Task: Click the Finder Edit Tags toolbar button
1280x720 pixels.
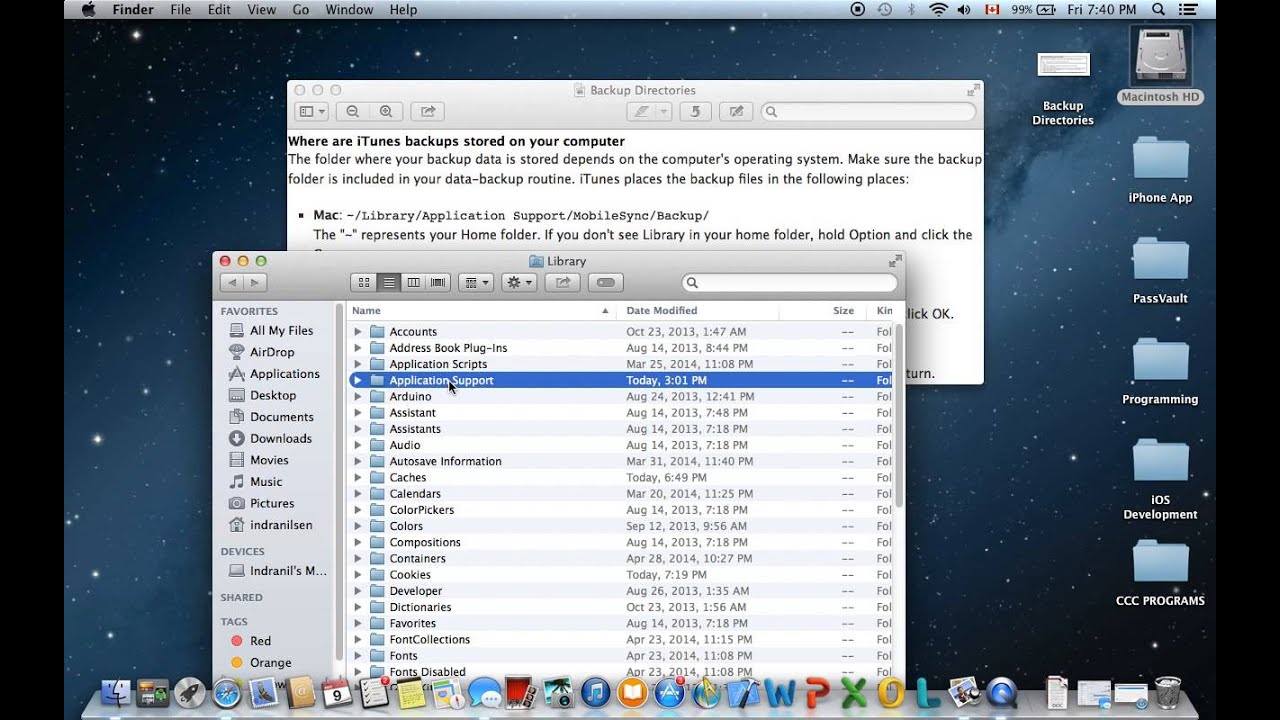Action: pos(606,283)
